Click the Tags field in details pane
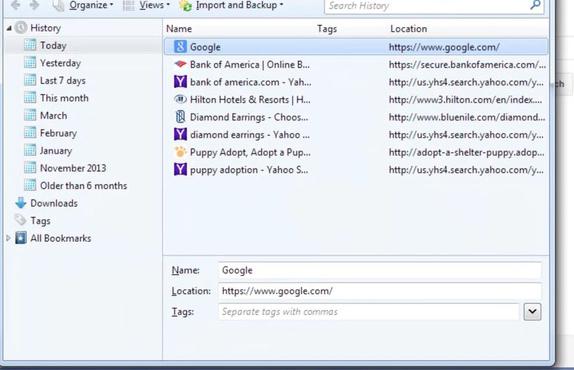This screenshot has height=370, width=574. tap(369, 312)
